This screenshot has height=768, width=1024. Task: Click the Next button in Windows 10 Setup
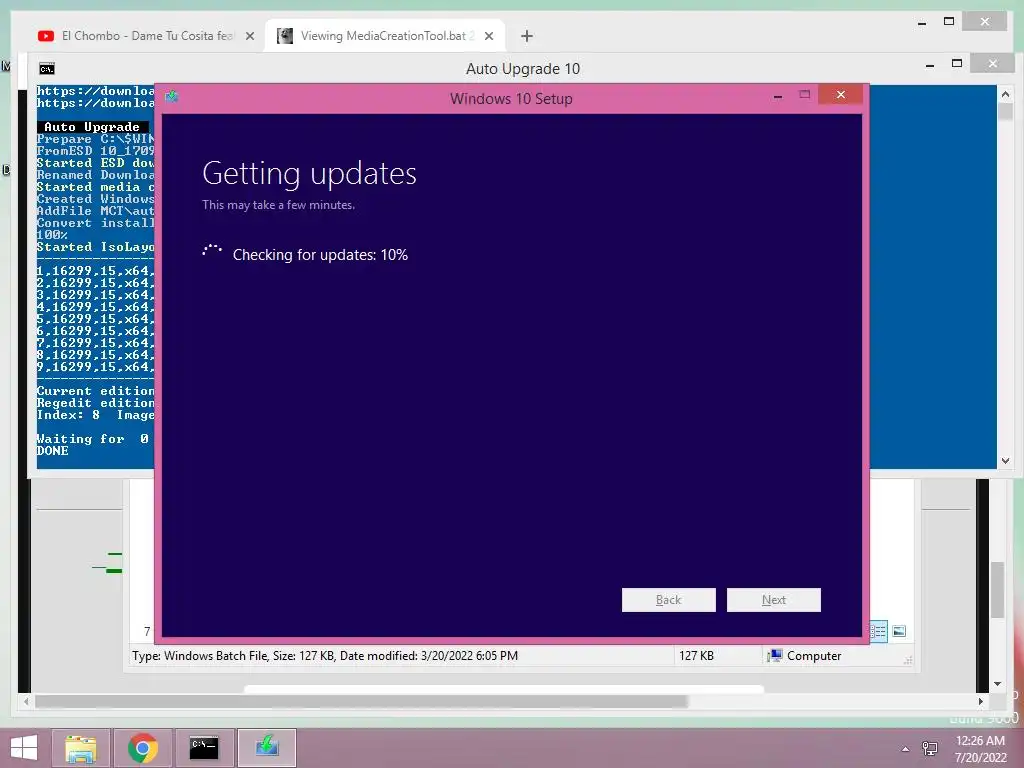coord(773,600)
